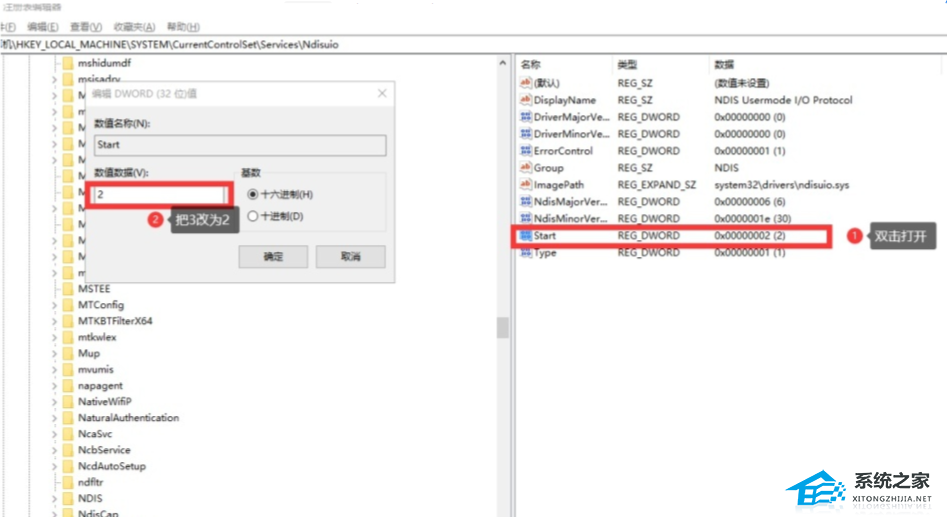Expand the MTKBTFilterX64 tree node

[54, 321]
